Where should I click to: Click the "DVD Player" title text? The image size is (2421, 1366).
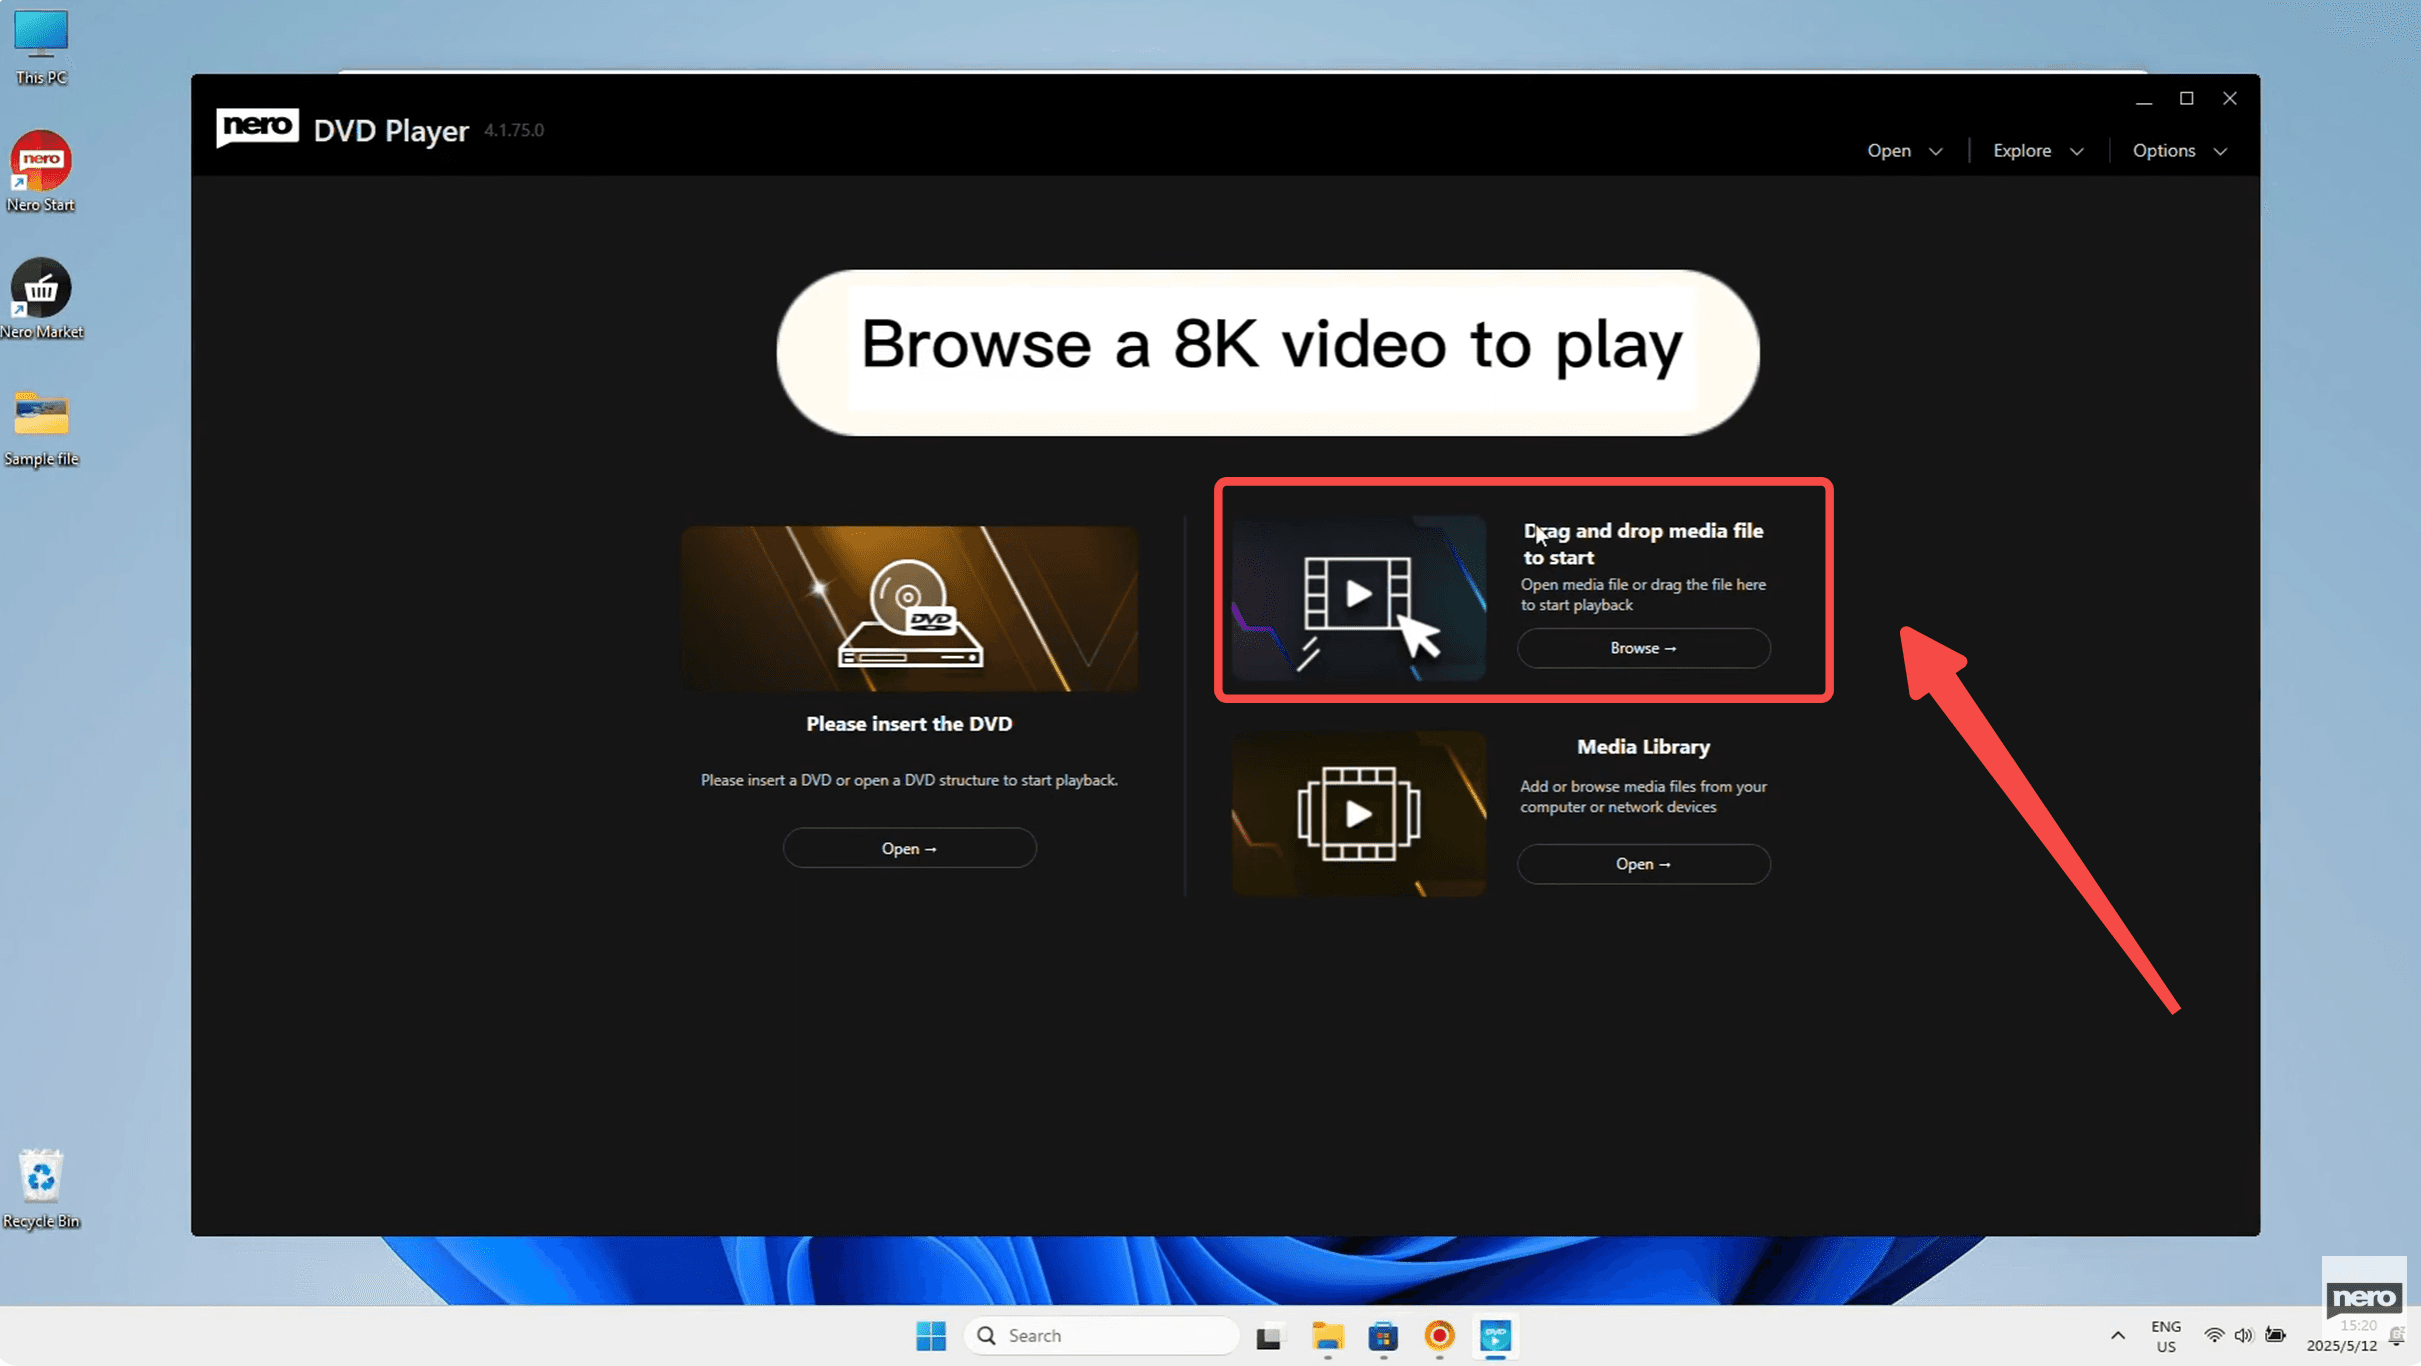(x=391, y=131)
